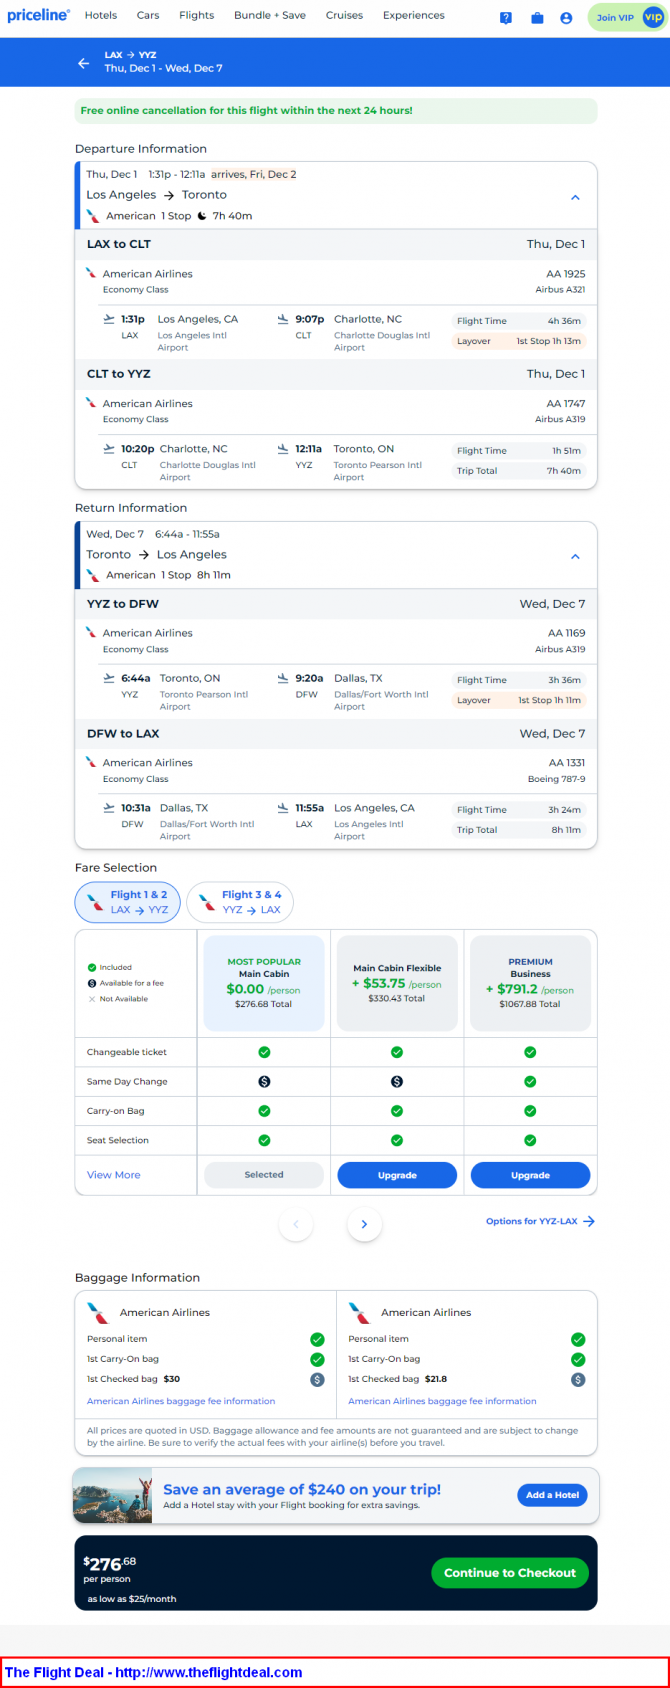Click the $30 1st Checked bag fee icon

pyautogui.click(x=317, y=1379)
